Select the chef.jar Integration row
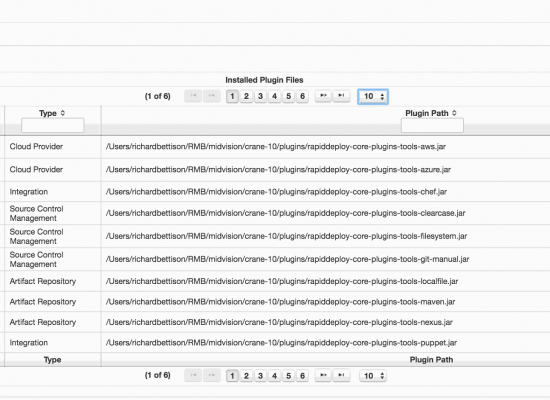 (x=275, y=192)
